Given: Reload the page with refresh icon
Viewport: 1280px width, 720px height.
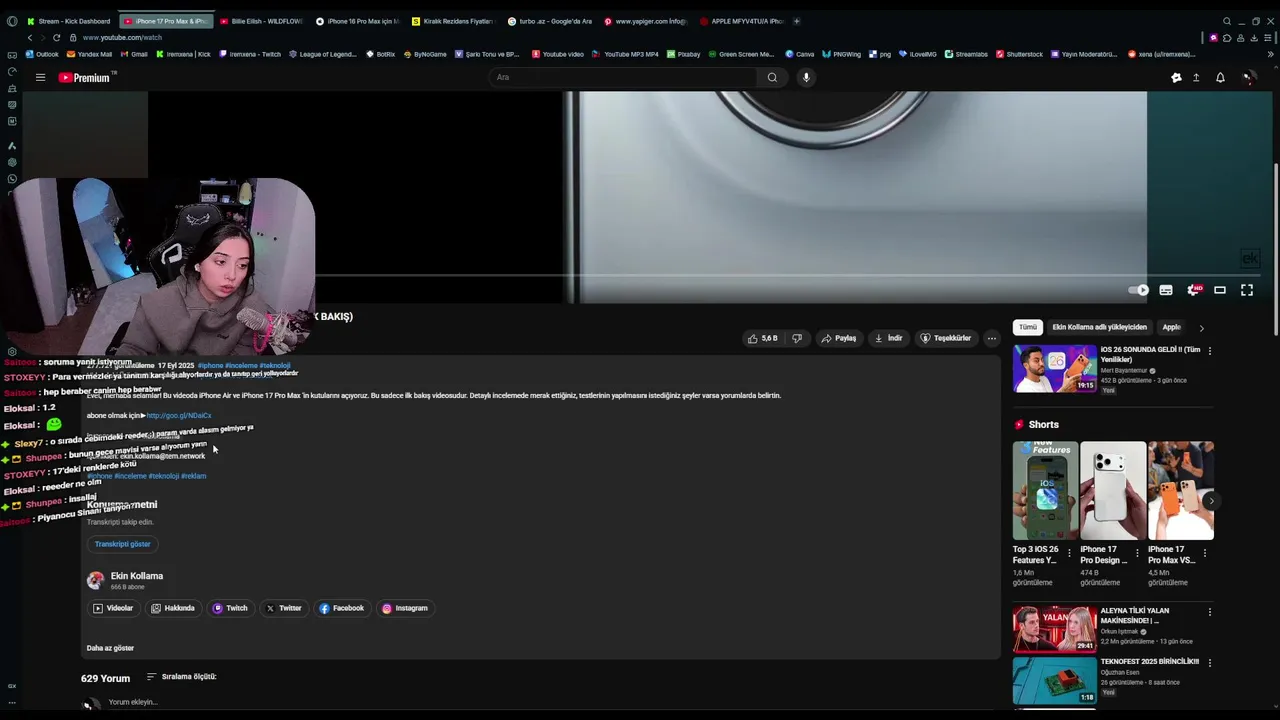Looking at the screenshot, I should (56, 37).
